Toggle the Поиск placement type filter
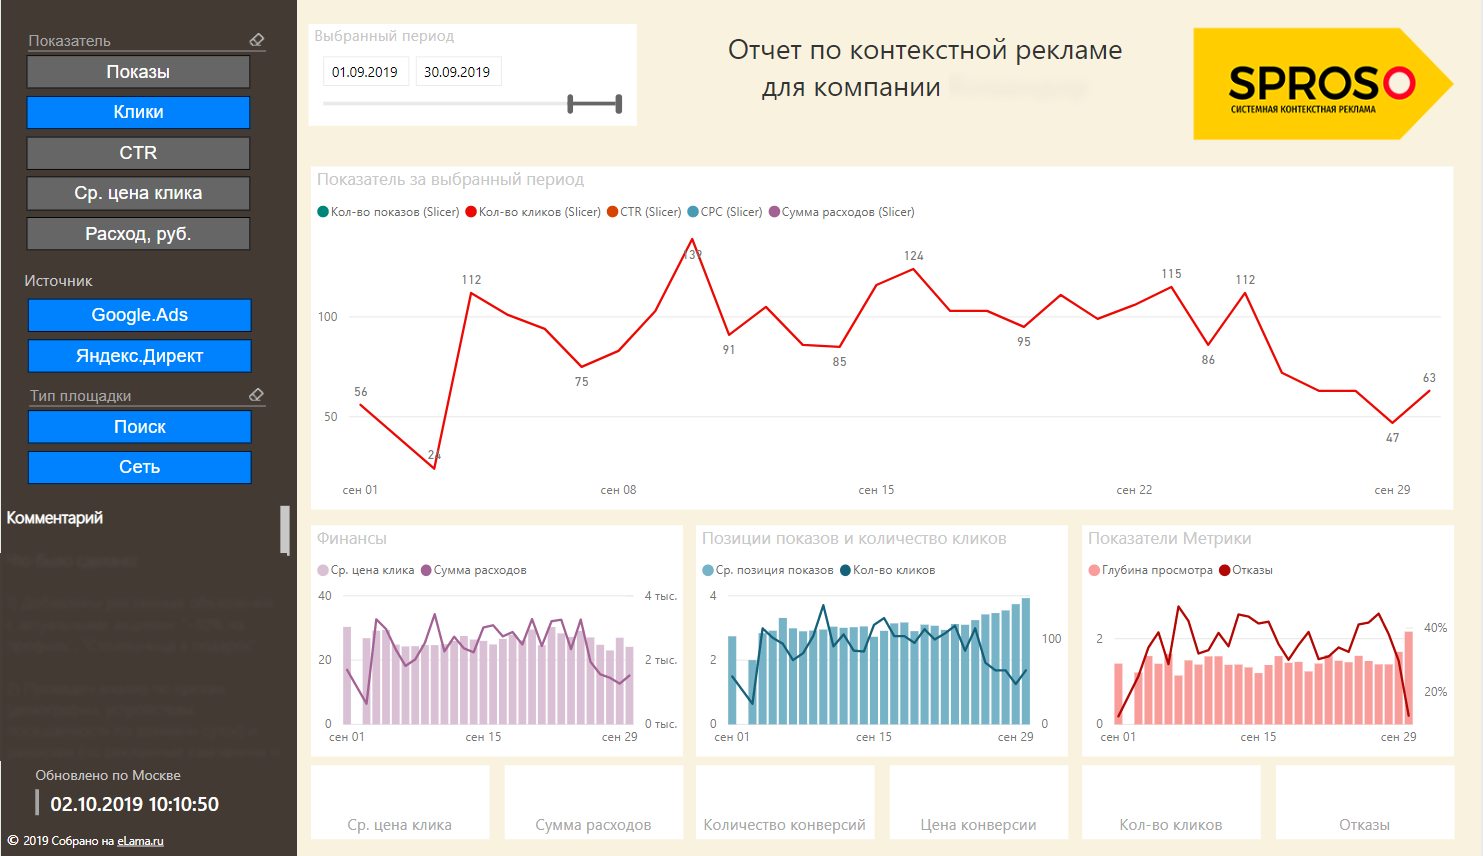Screen dimensions: 1483x856 point(139,427)
